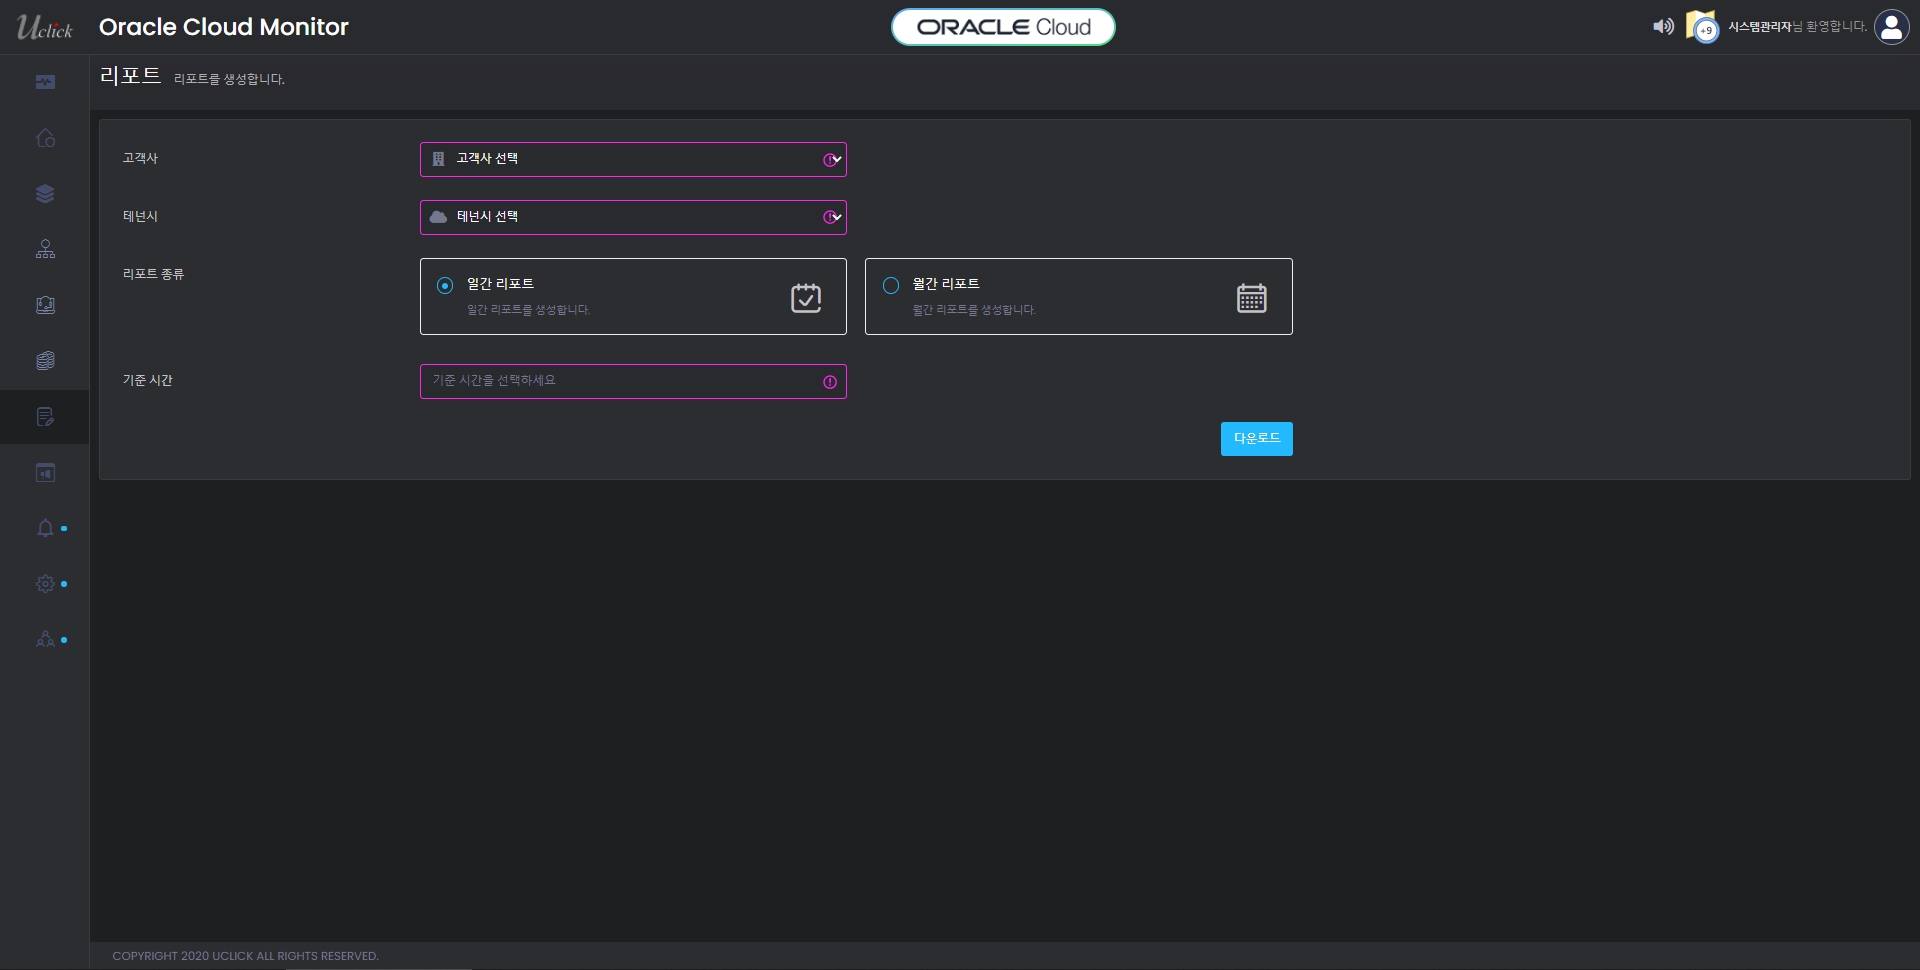
Task: Open the gear settings sidebar icon
Action: pyautogui.click(x=45, y=584)
